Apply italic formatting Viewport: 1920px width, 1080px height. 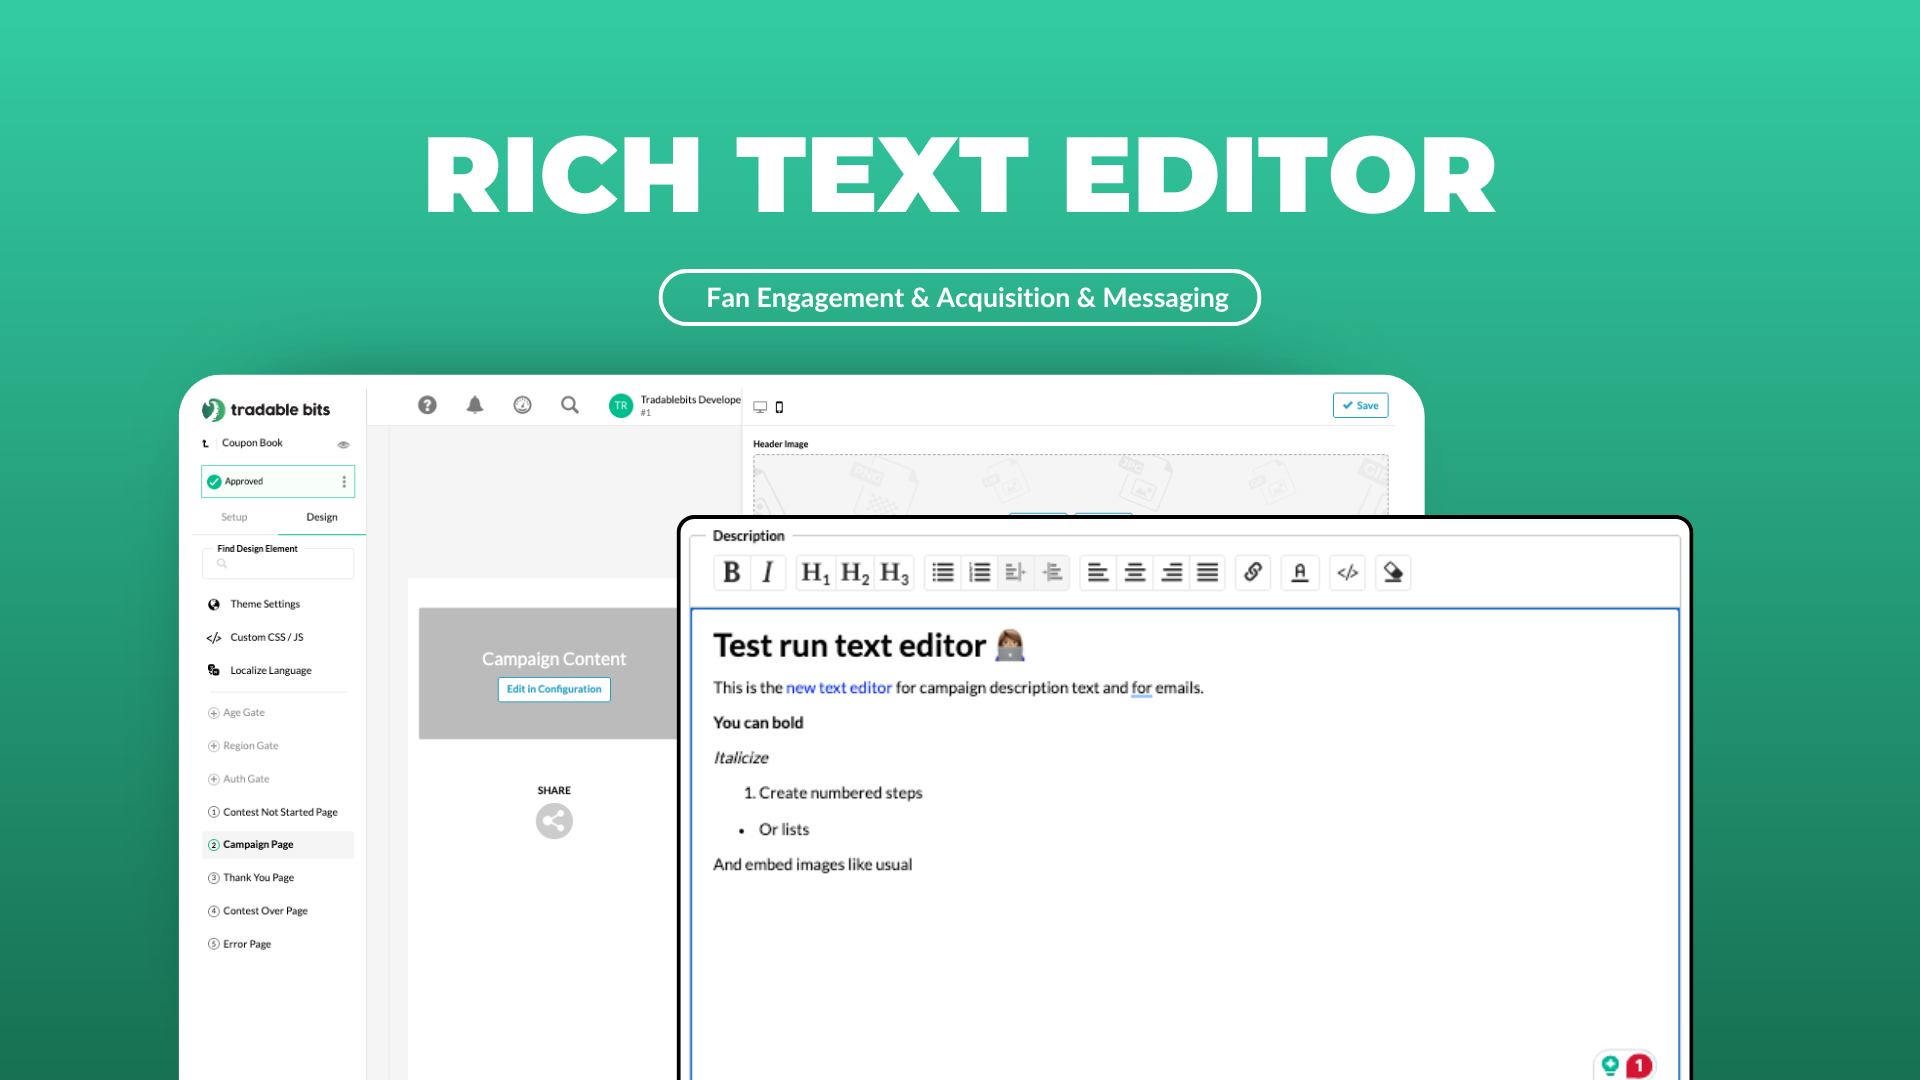[x=767, y=572]
